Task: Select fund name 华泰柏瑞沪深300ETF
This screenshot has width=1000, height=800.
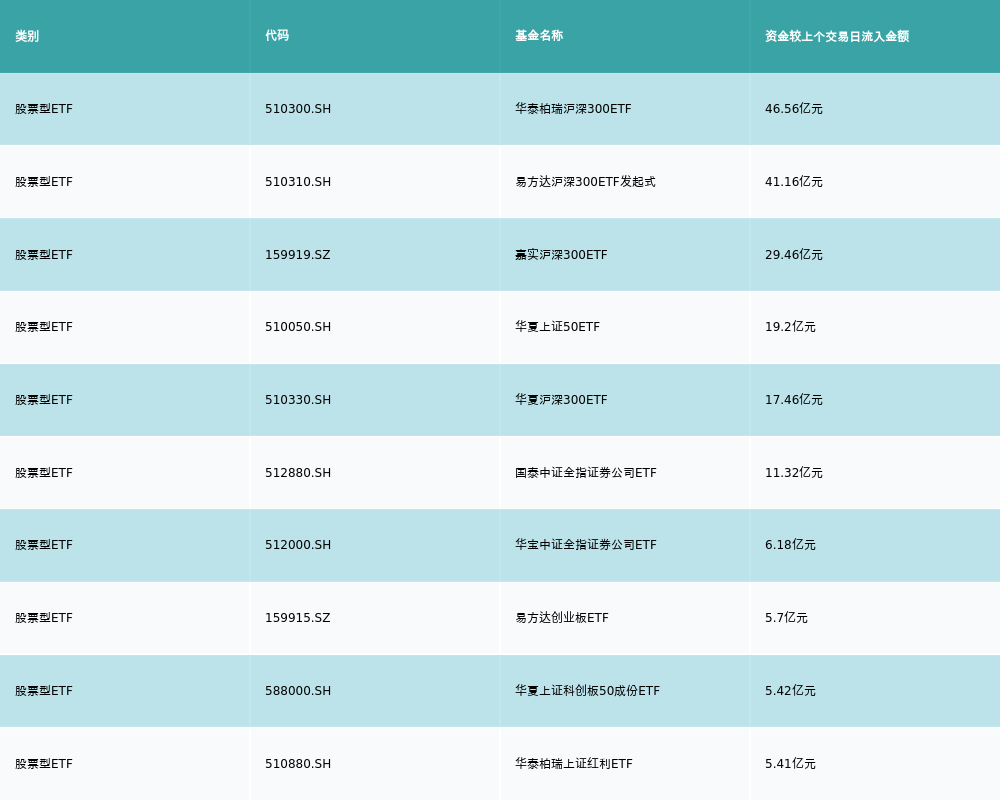Action: (x=573, y=109)
